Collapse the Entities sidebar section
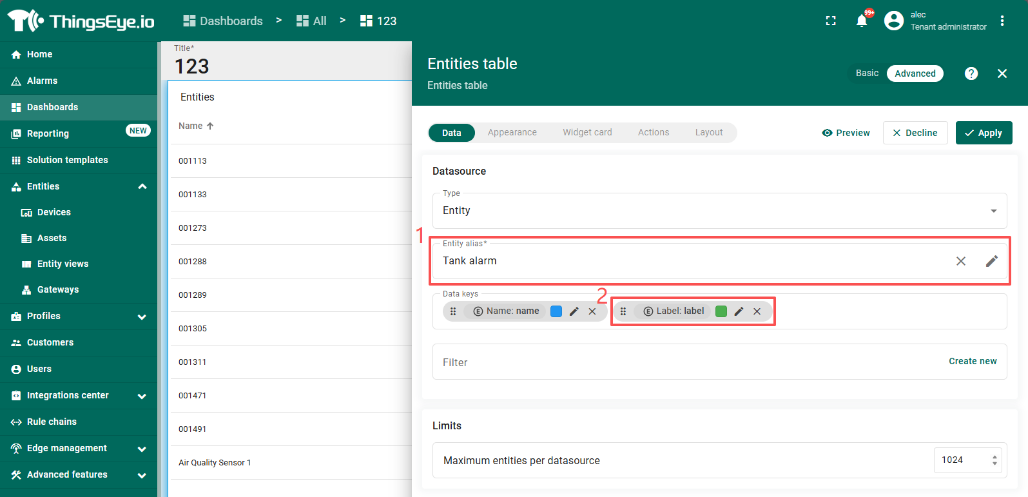This screenshot has width=1028, height=497. pos(142,186)
